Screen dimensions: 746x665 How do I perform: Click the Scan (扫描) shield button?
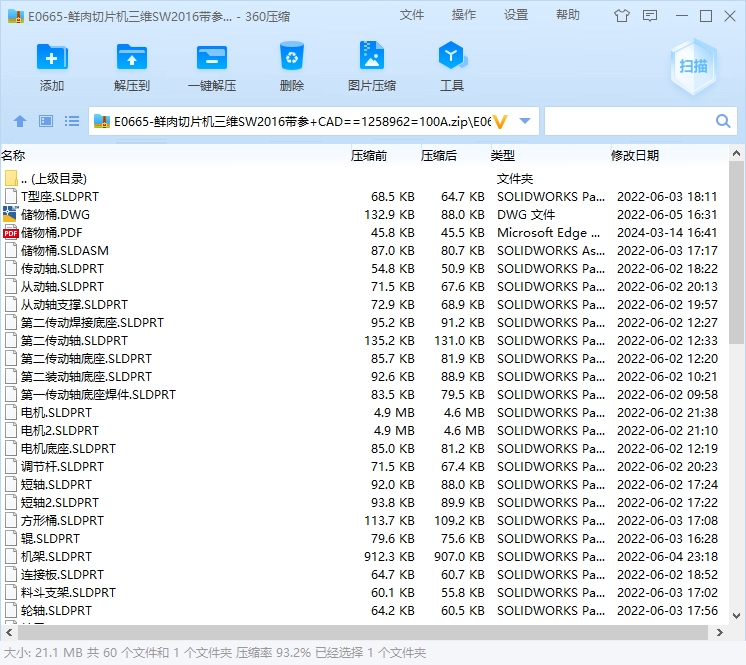pos(693,66)
